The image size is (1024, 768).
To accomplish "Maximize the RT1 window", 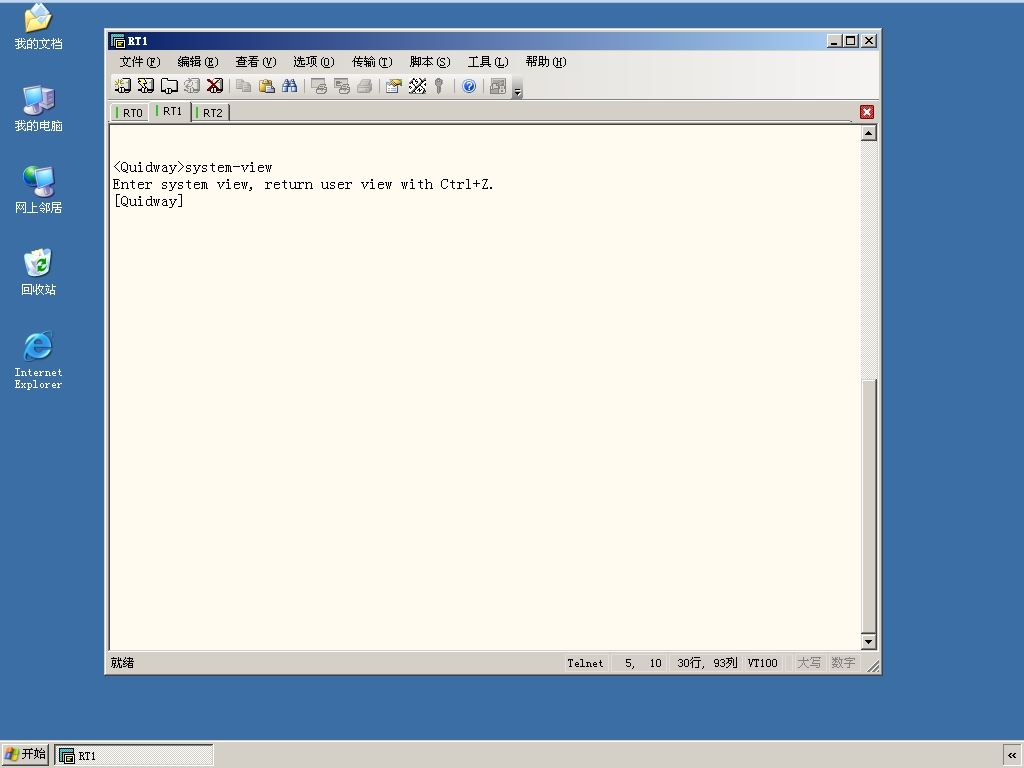I will [x=850, y=40].
